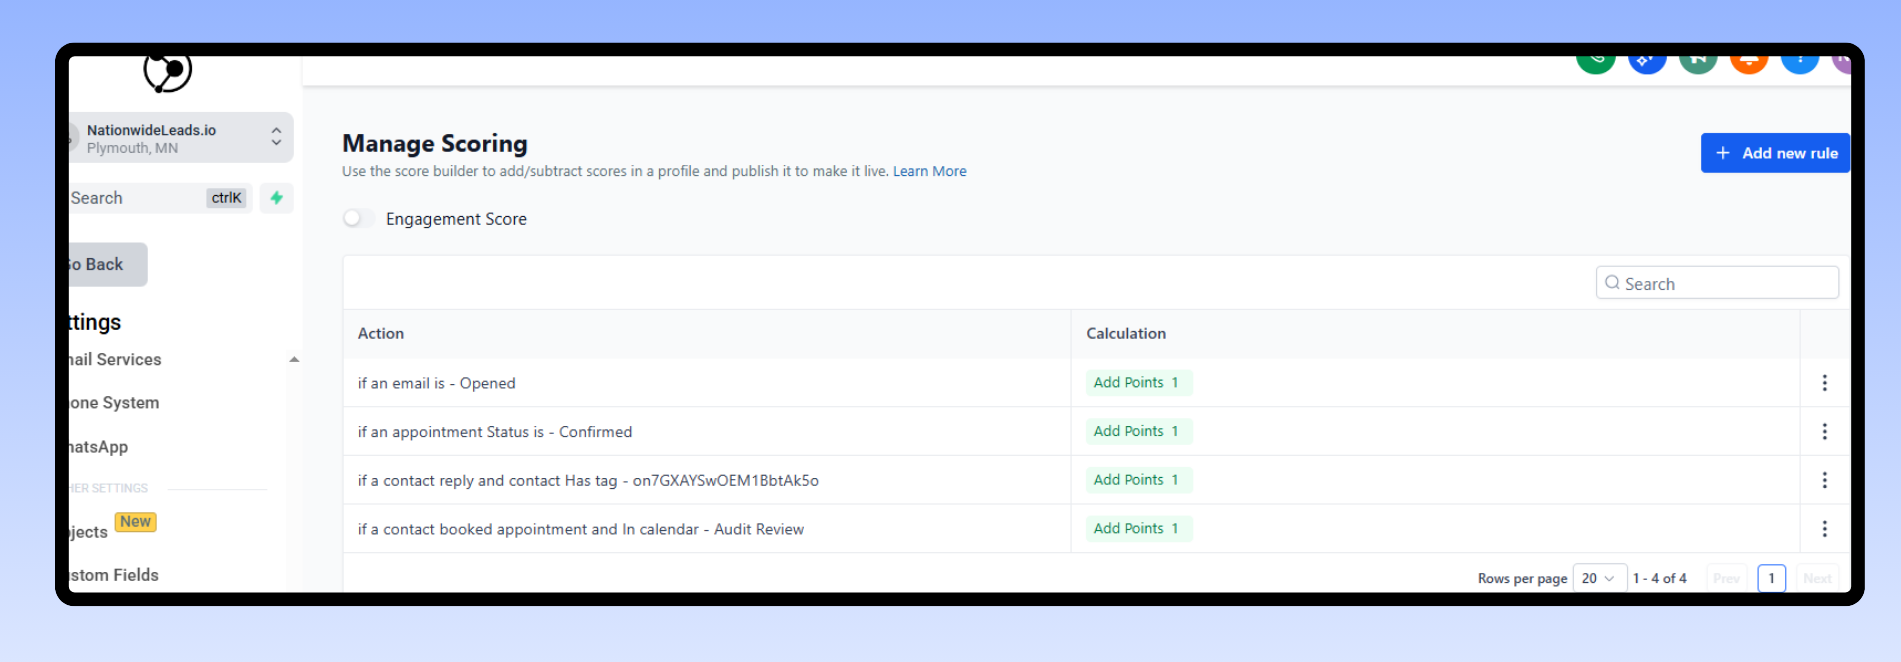
Task: Open WhatsApp settings in sidebar
Action: pyautogui.click(x=98, y=447)
